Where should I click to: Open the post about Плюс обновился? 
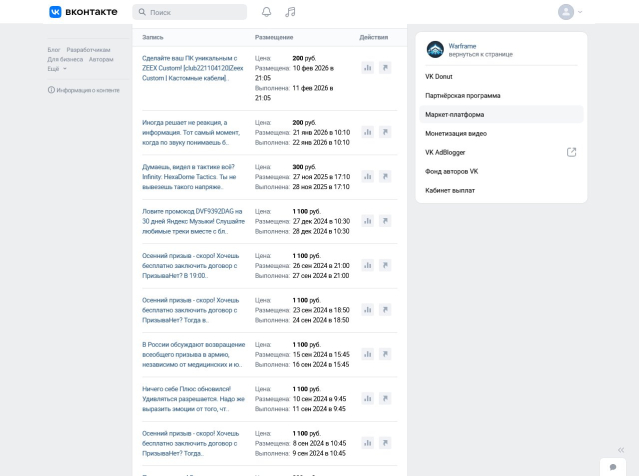[x=192, y=398]
